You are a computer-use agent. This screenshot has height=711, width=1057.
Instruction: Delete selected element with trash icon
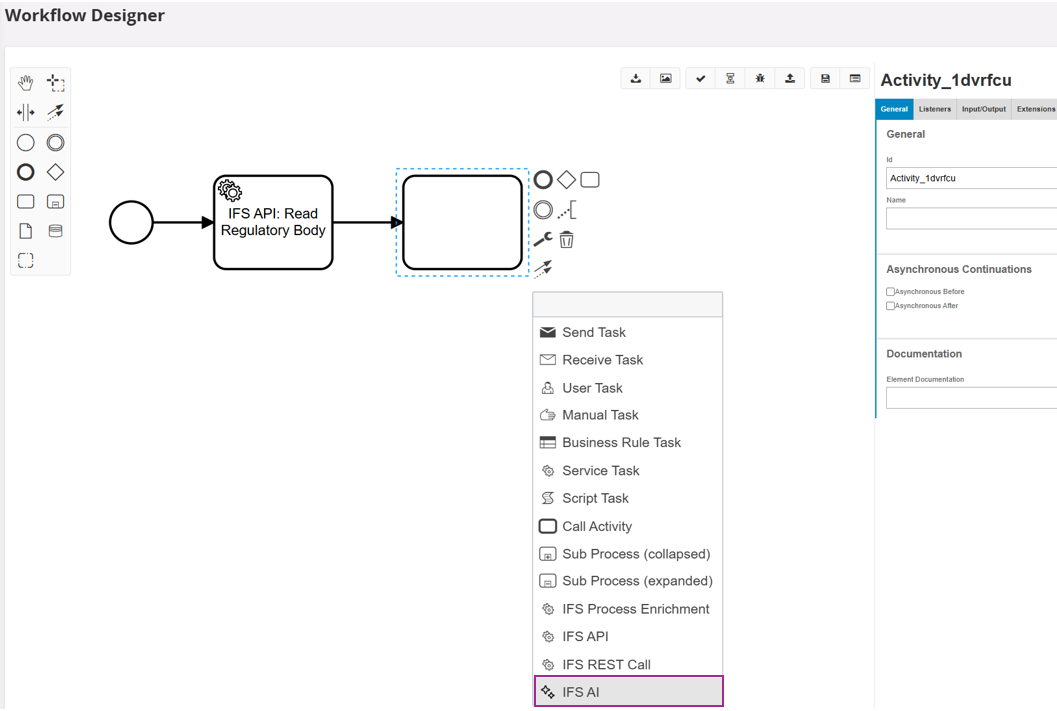567,239
